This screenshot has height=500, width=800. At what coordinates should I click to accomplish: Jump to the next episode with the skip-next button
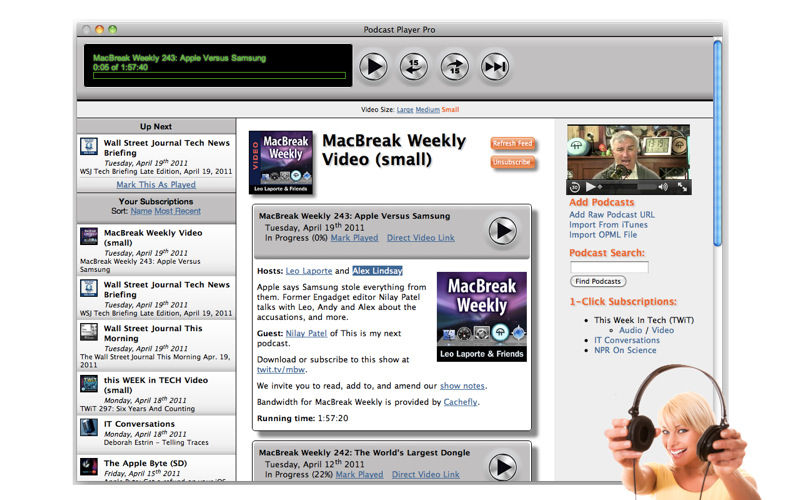click(x=494, y=66)
